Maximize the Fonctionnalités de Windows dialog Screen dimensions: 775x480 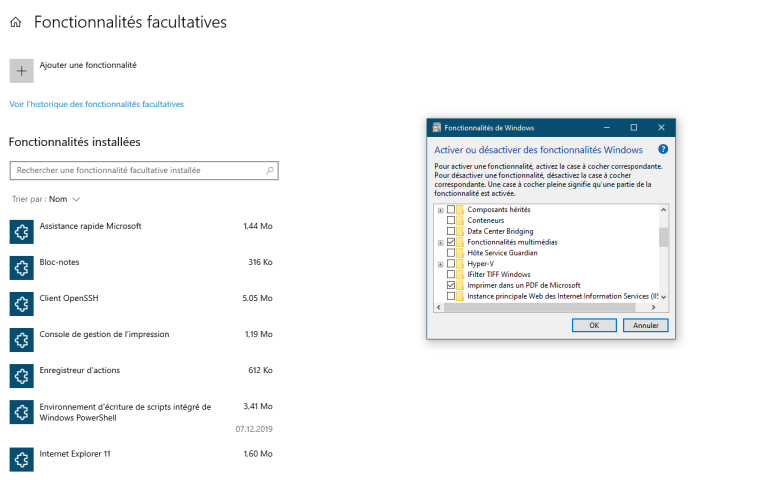[x=634, y=128]
